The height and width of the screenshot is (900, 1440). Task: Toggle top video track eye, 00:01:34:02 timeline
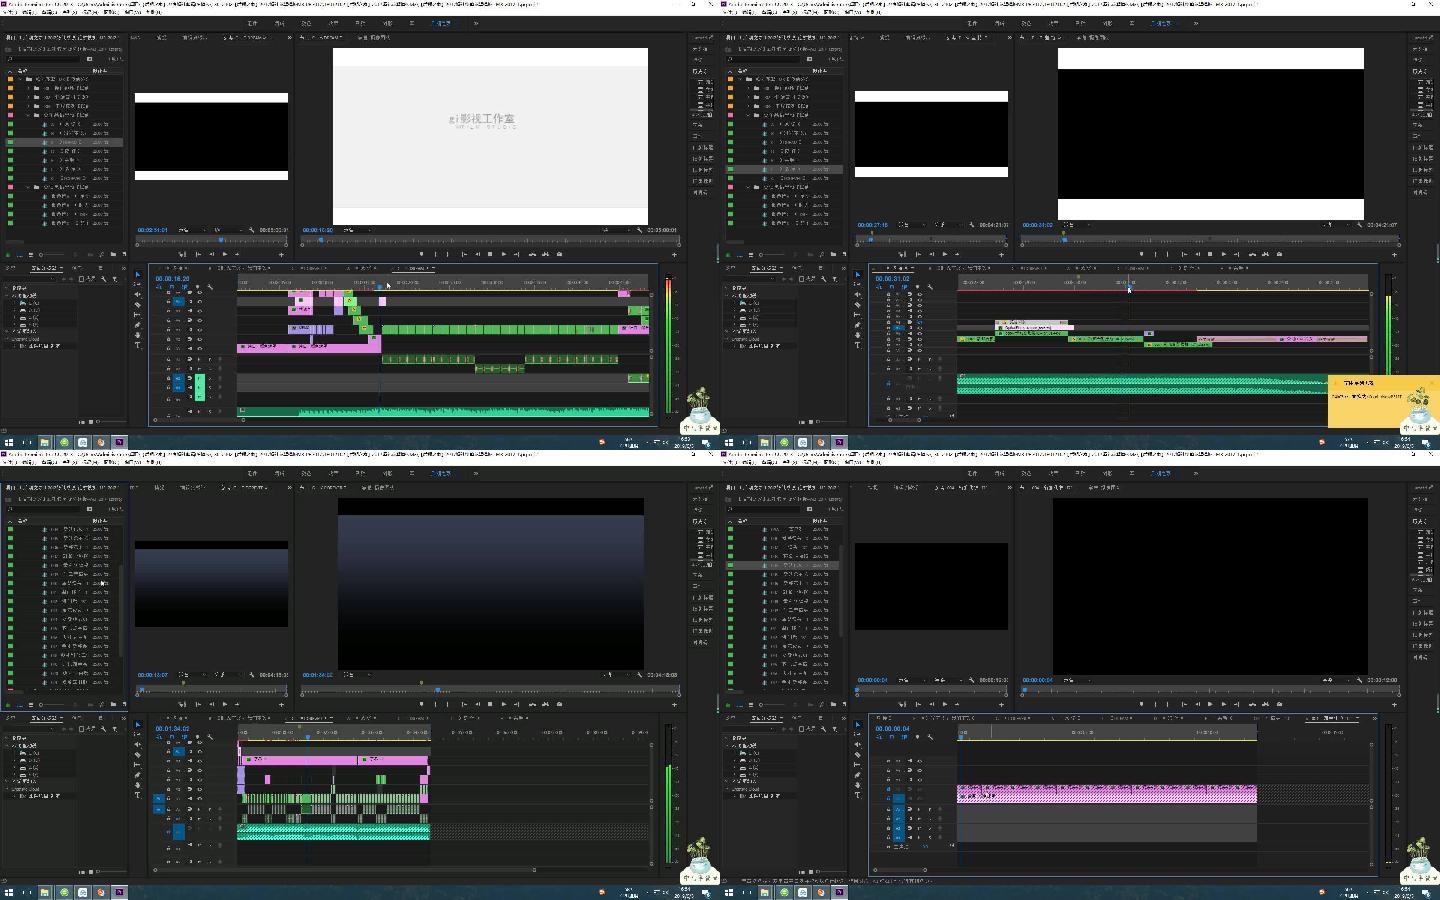(199, 742)
